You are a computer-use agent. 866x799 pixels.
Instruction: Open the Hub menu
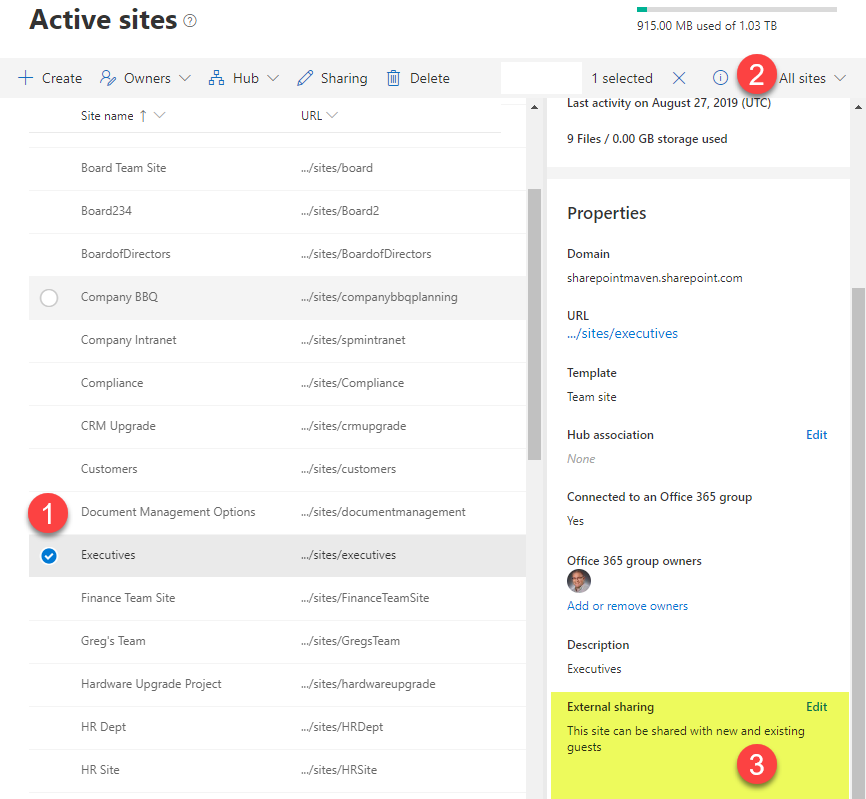click(243, 78)
